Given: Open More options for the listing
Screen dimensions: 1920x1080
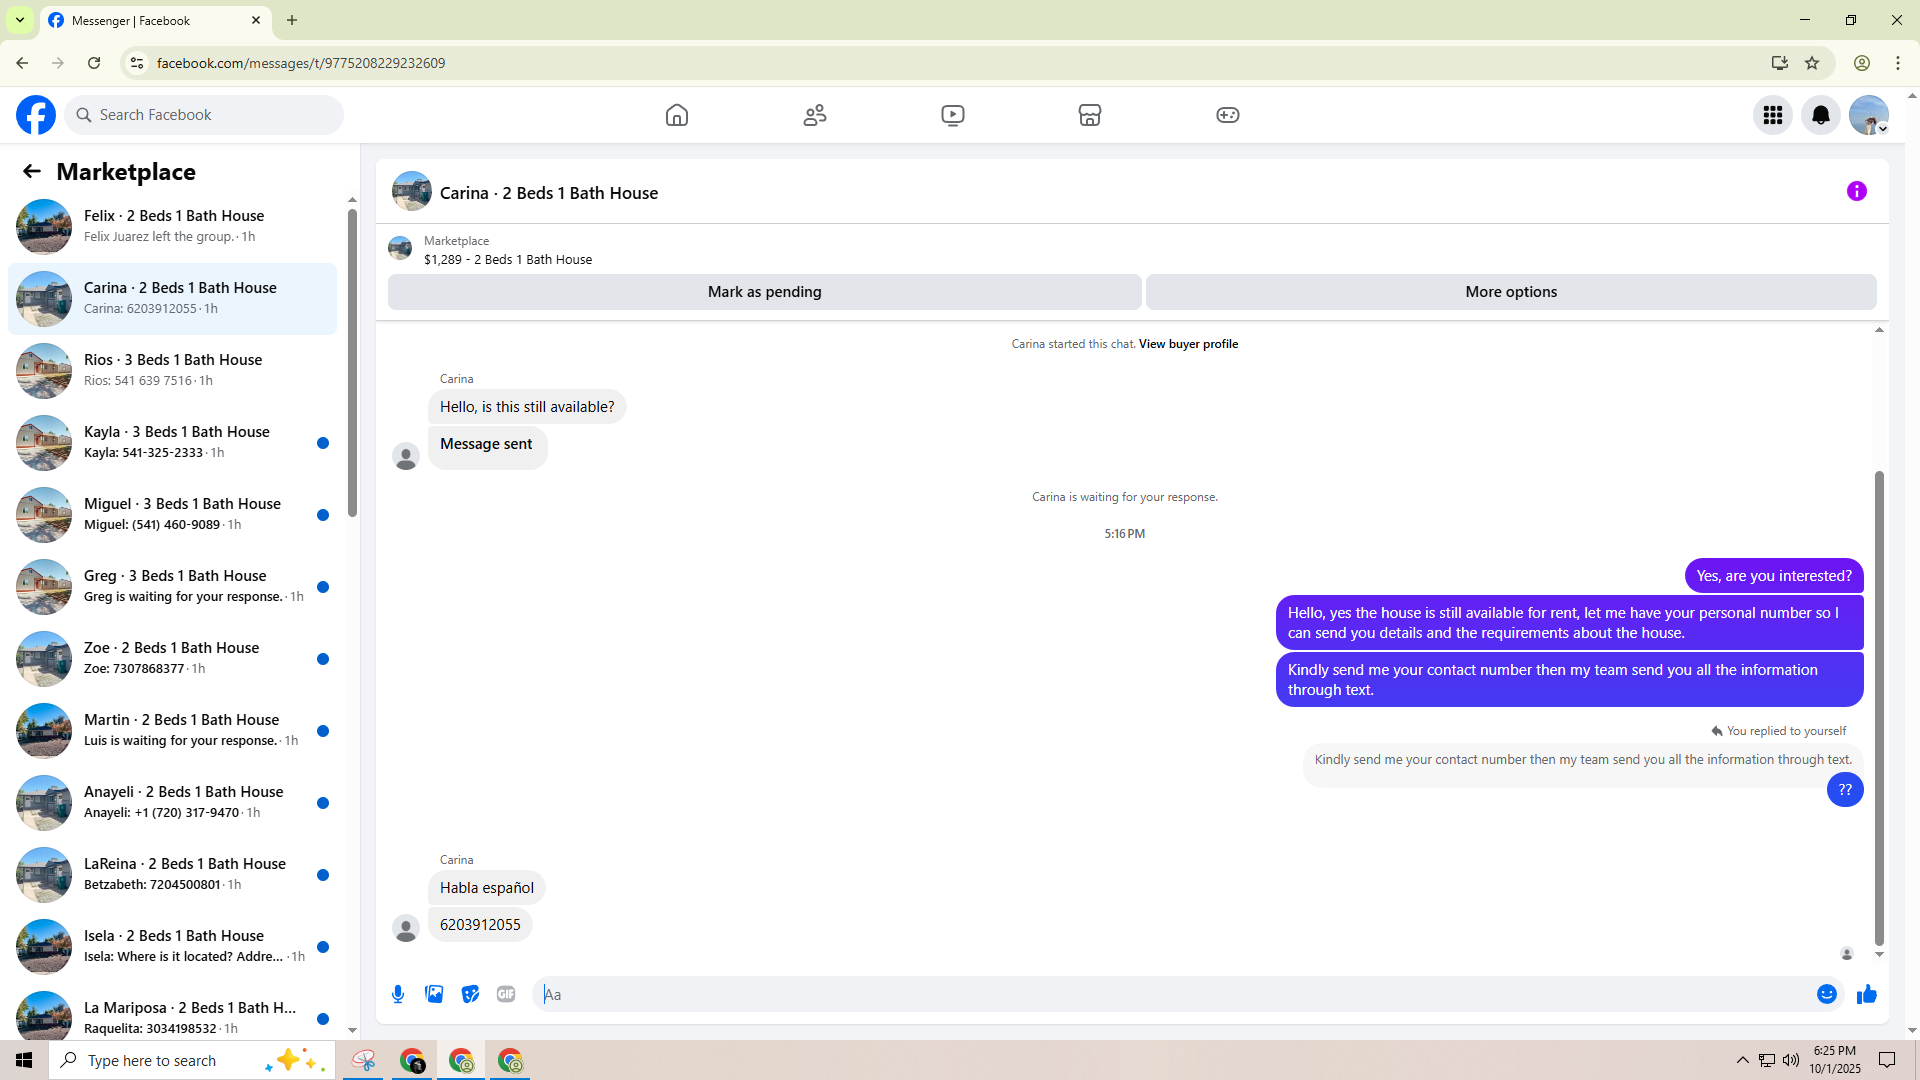Looking at the screenshot, I should [x=1511, y=292].
